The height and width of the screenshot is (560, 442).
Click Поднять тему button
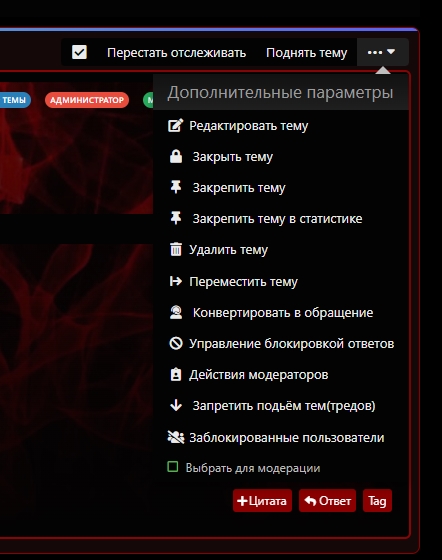(x=306, y=52)
